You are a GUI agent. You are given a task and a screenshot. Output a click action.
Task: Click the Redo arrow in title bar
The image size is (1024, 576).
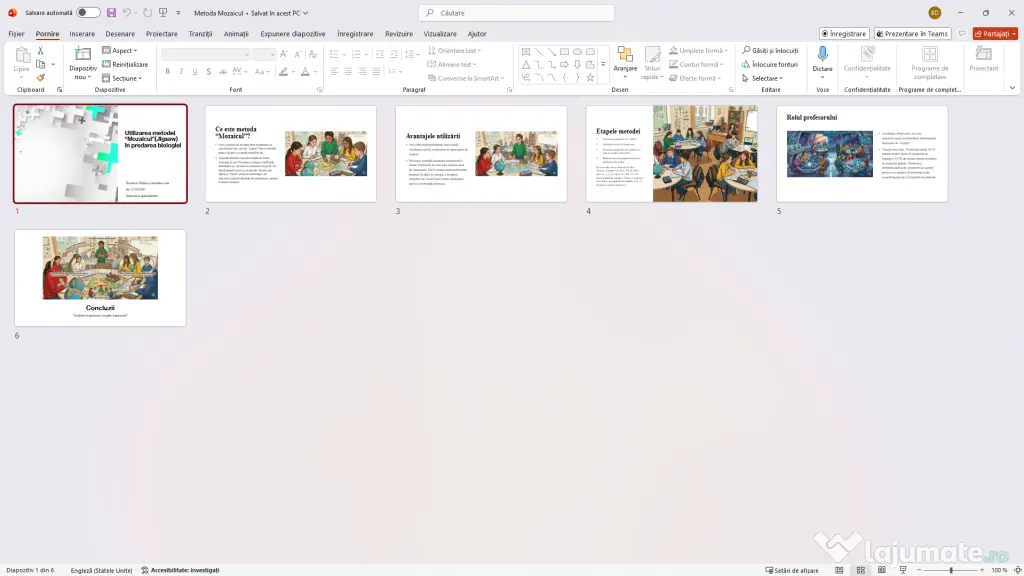[x=148, y=13]
